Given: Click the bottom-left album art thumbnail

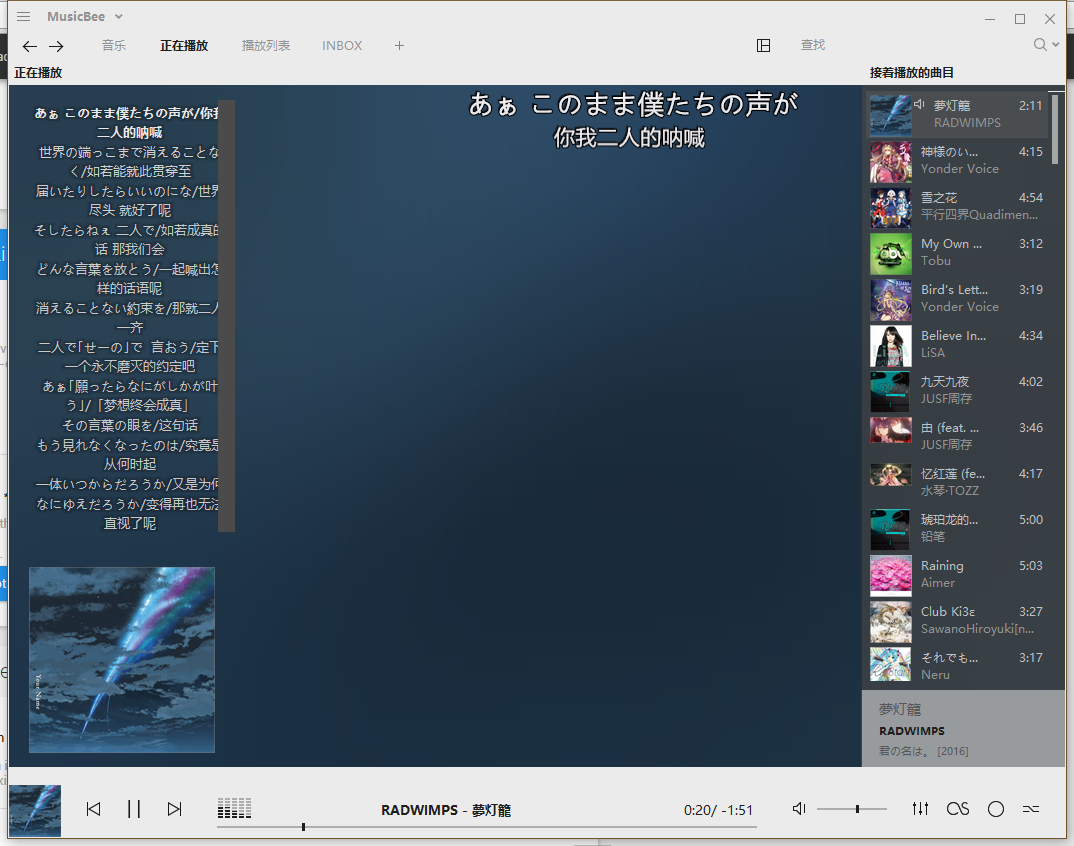Looking at the screenshot, I should pos(35,810).
